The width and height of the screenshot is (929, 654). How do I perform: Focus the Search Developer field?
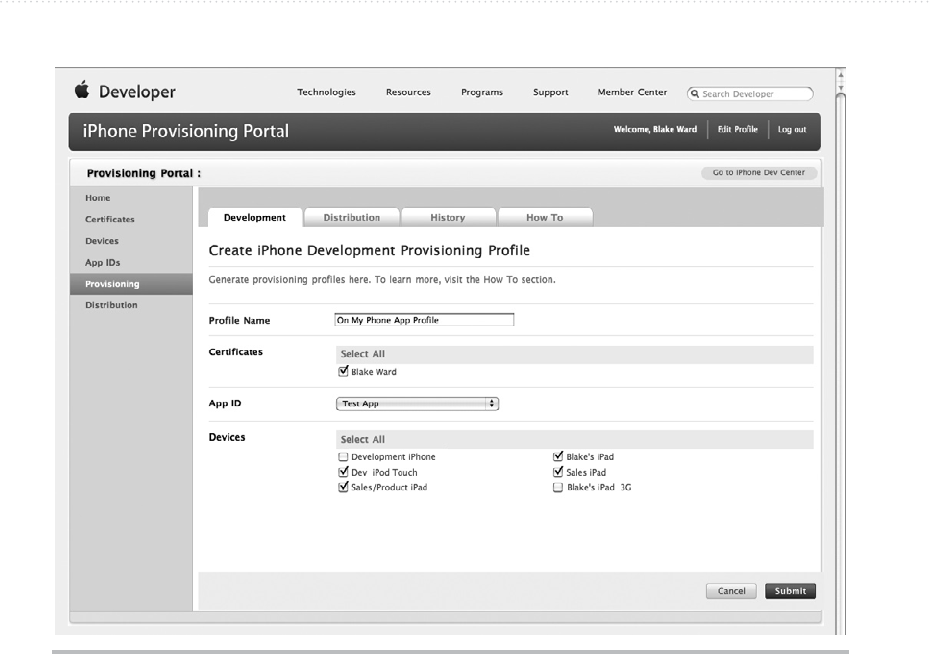750,94
